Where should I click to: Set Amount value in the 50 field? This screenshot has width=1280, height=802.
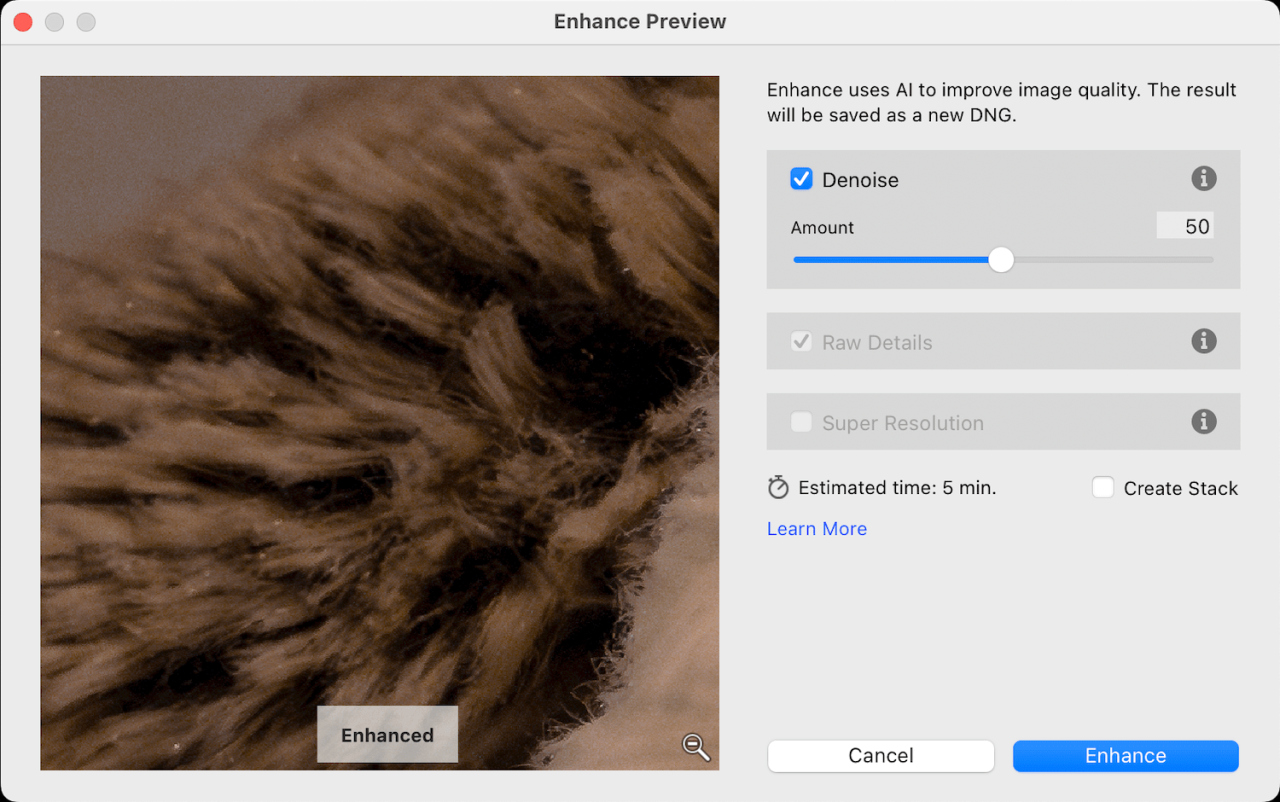[1185, 226]
